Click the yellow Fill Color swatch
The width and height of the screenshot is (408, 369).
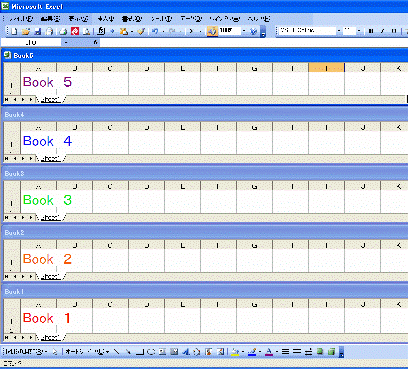235,351
